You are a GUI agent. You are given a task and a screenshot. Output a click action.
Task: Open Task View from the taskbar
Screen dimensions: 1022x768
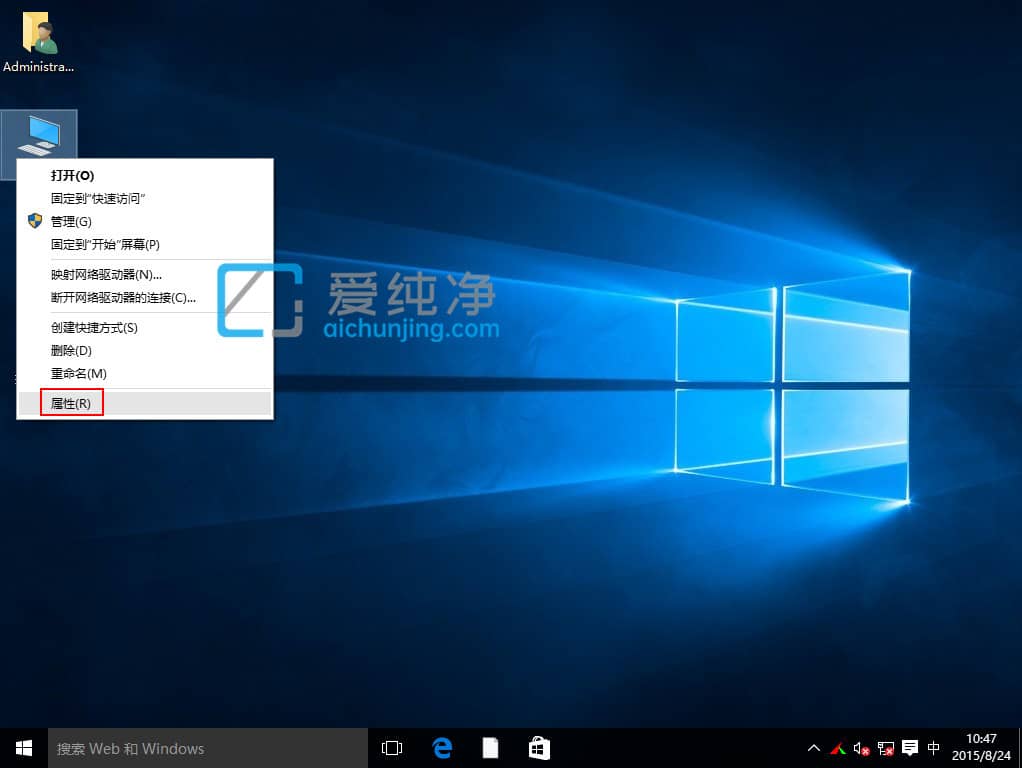[x=391, y=747]
